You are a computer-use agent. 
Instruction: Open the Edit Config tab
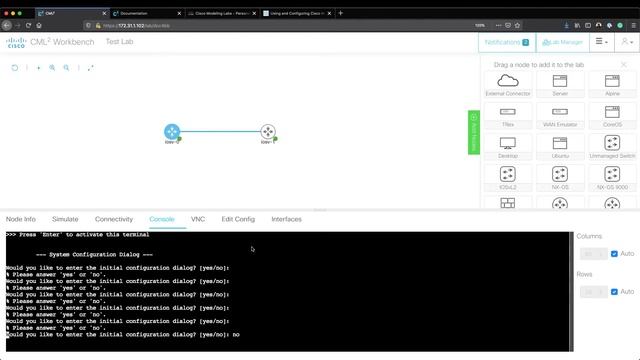pos(238,219)
